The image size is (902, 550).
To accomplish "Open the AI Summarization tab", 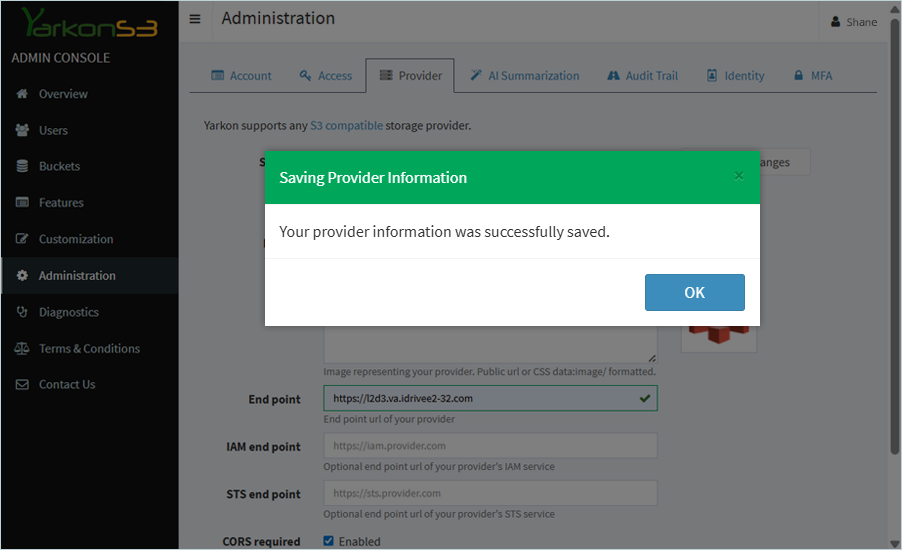I will coord(525,76).
